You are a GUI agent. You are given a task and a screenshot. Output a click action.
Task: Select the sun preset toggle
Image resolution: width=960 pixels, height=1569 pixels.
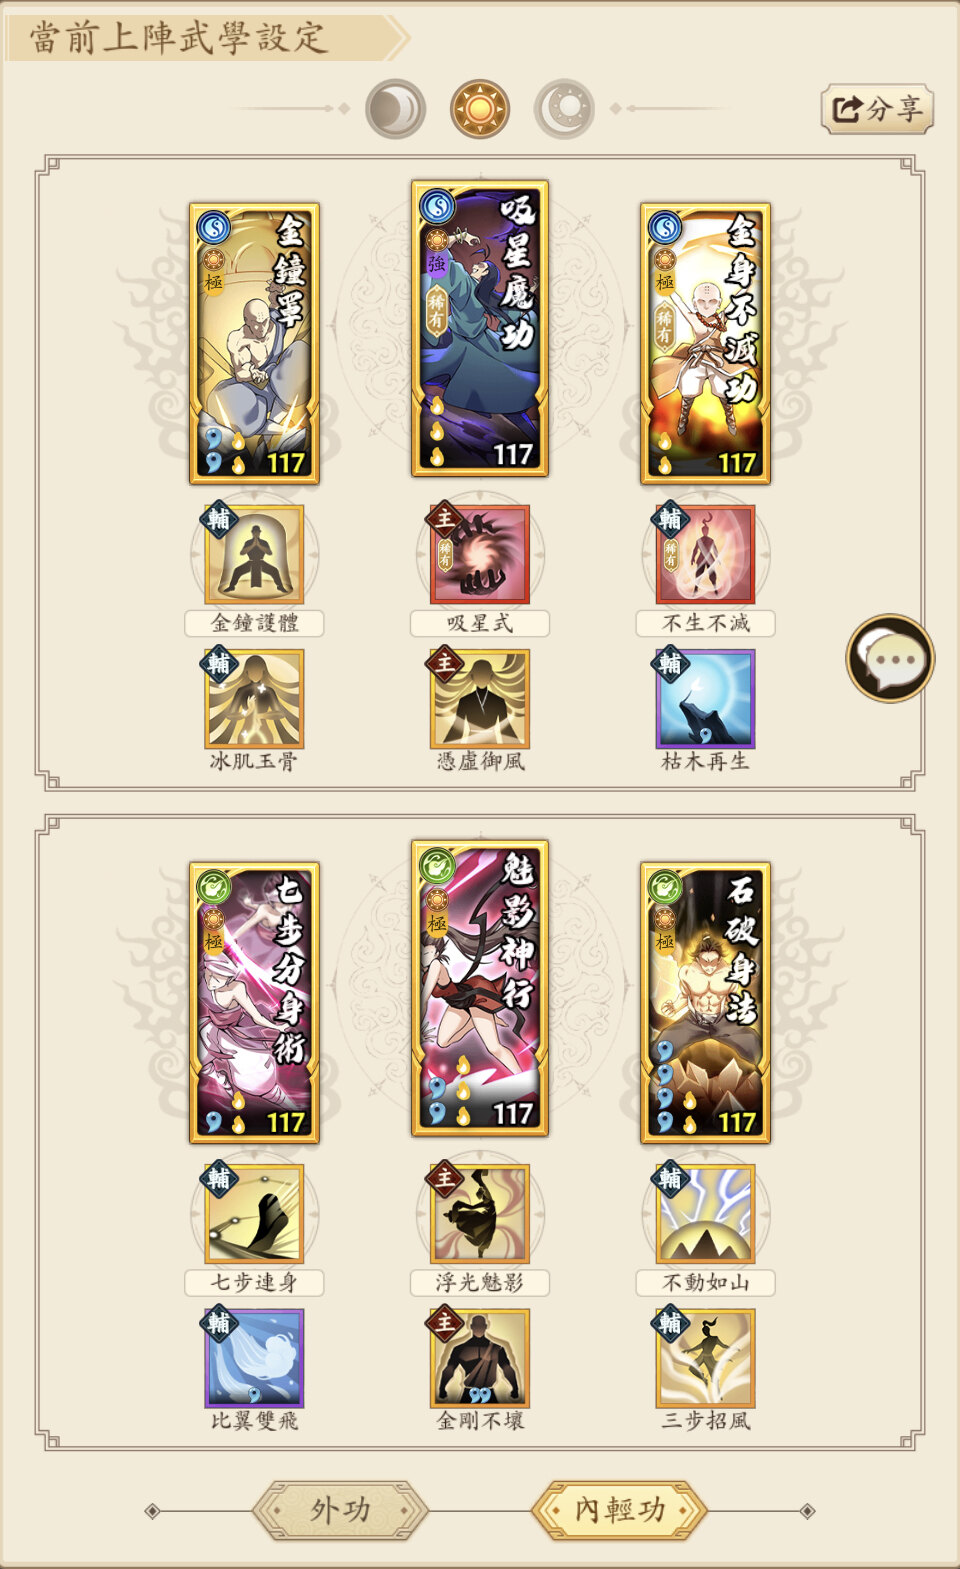point(480,108)
